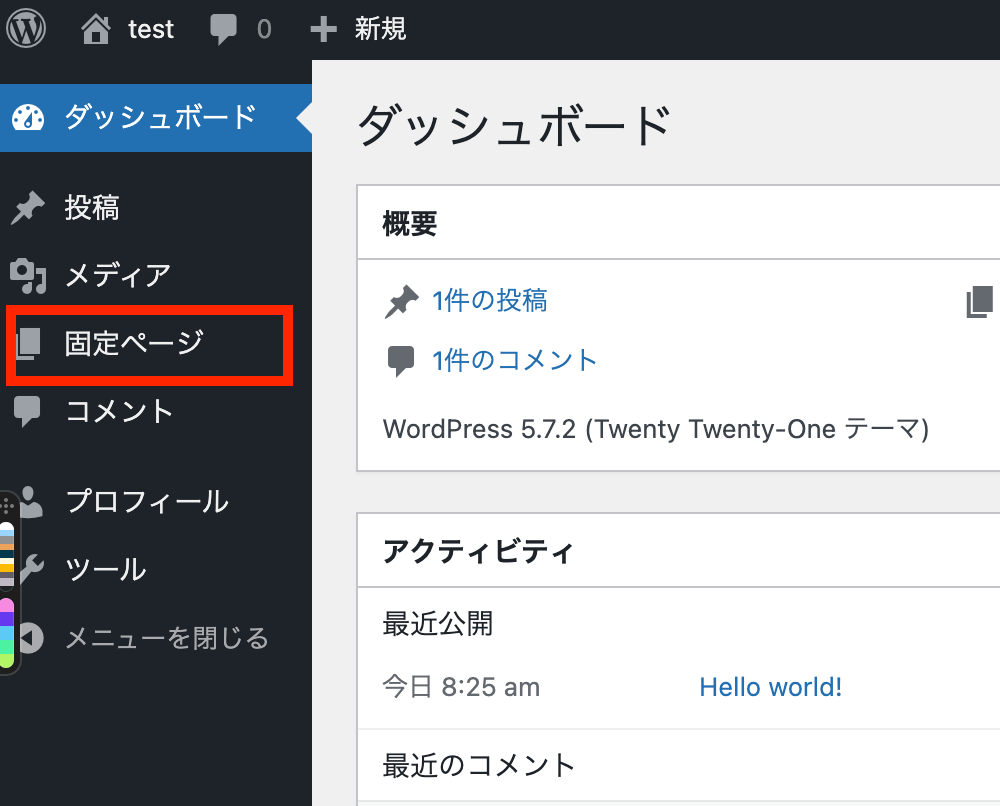The height and width of the screenshot is (806, 1000).
Task: Click the lower purple-and-green gradient overlay widget
Action: pos(7,633)
